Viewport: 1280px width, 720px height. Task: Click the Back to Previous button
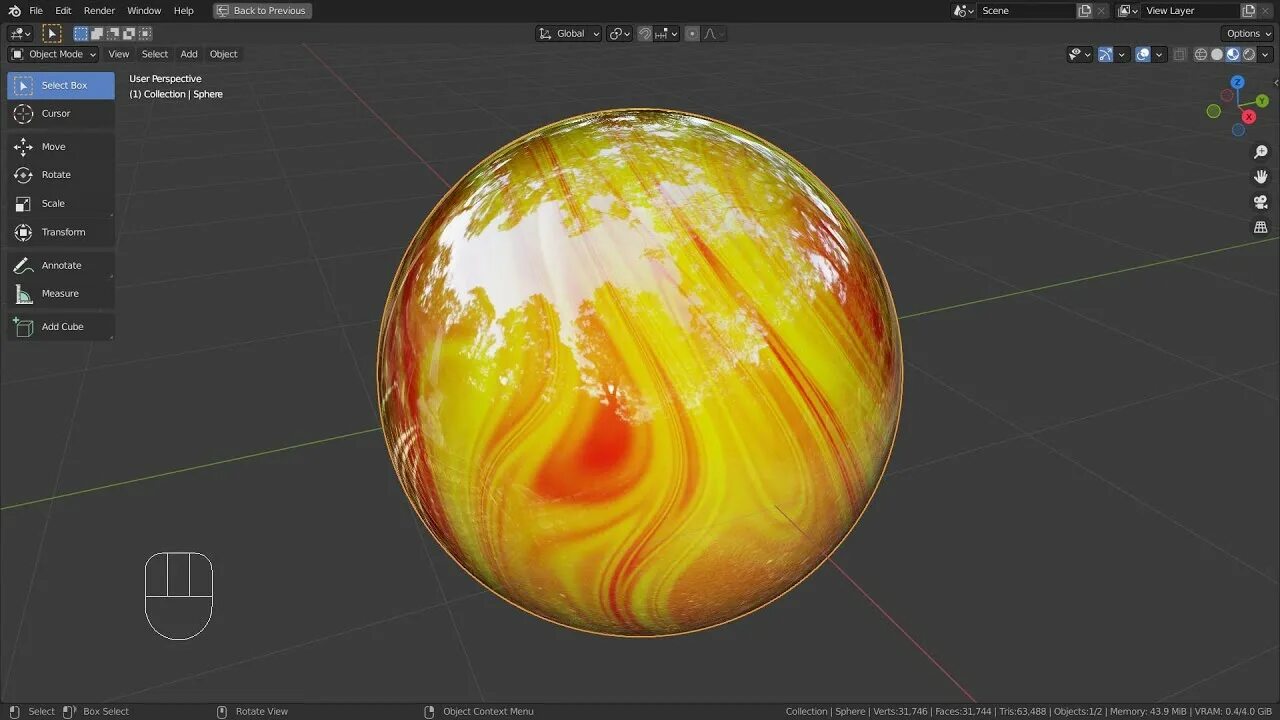coord(262,10)
